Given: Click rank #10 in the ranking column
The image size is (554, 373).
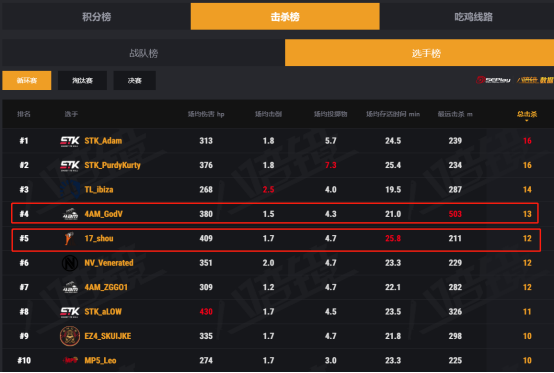Looking at the screenshot, I should 24,361.
